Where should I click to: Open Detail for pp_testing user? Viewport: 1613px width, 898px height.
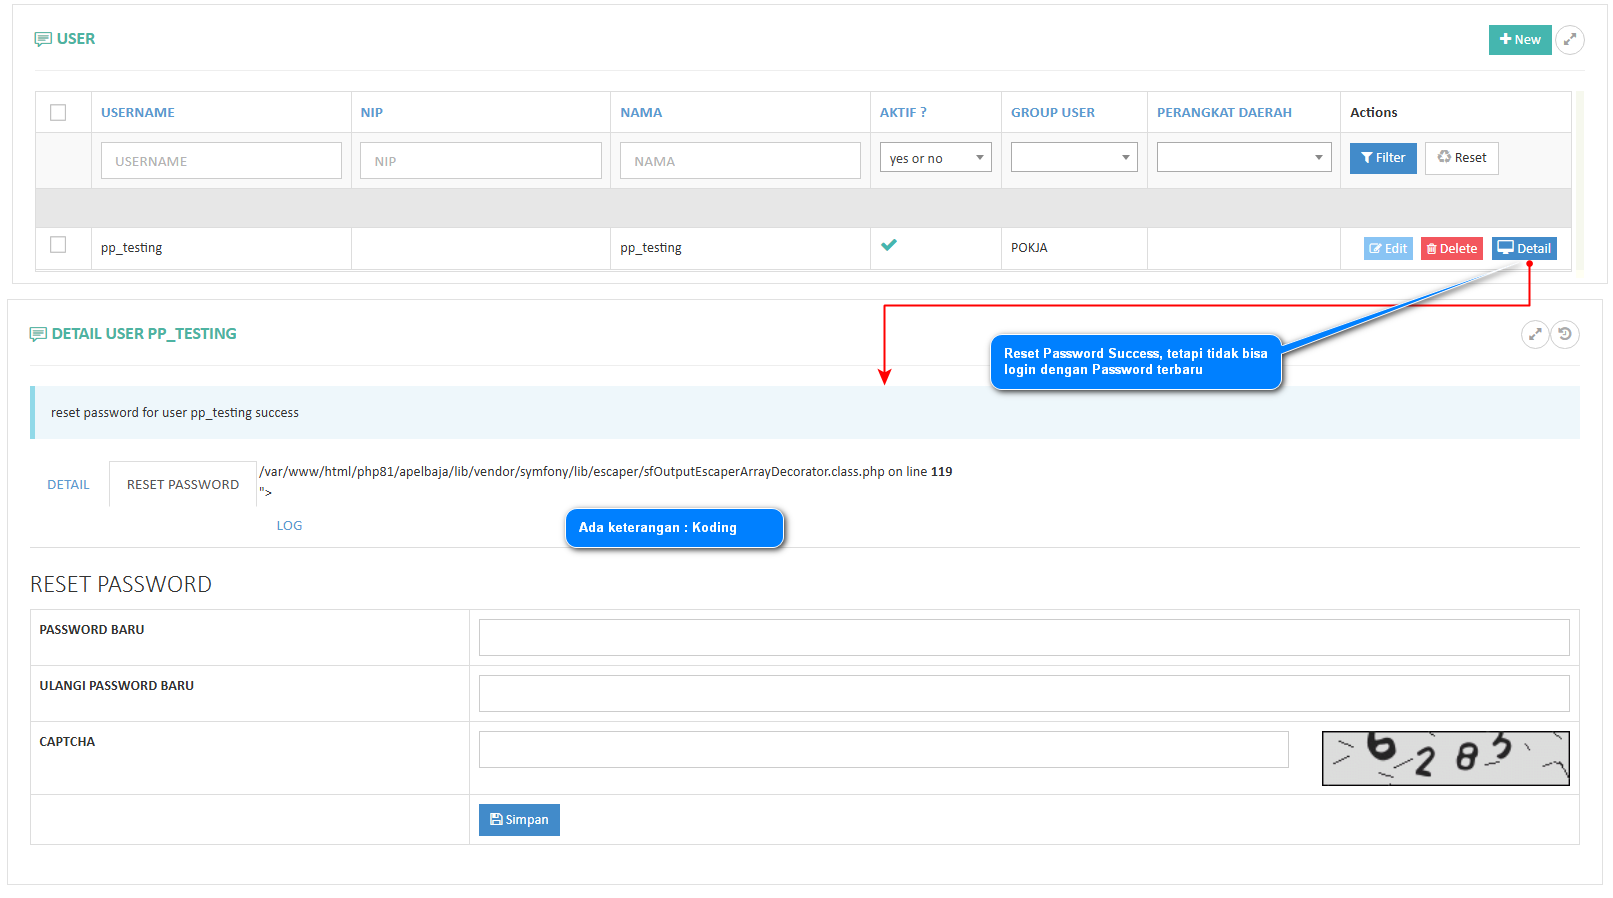click(1524, 248)
